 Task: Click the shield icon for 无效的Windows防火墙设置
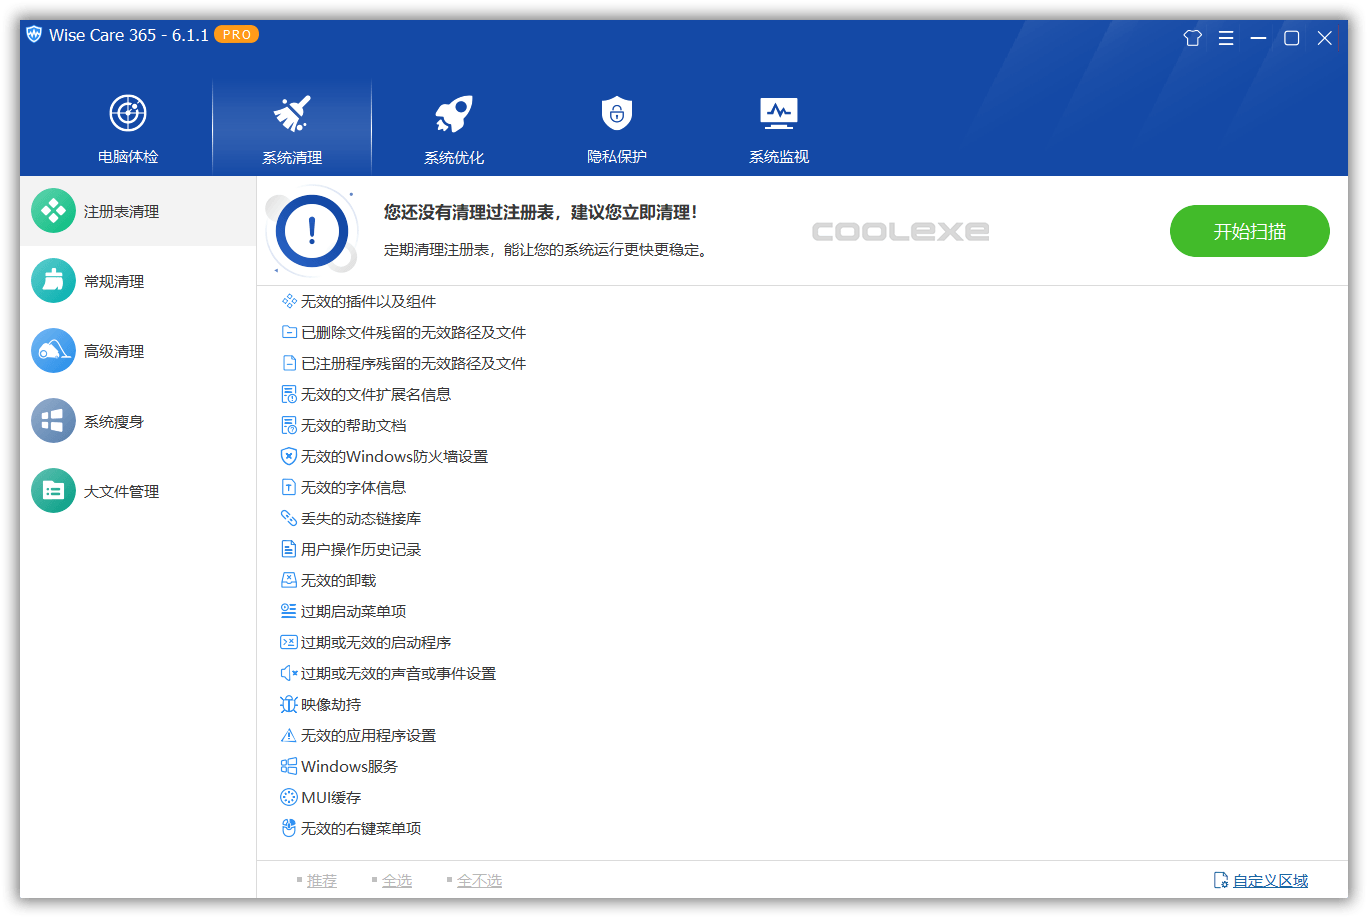[289, 456]
